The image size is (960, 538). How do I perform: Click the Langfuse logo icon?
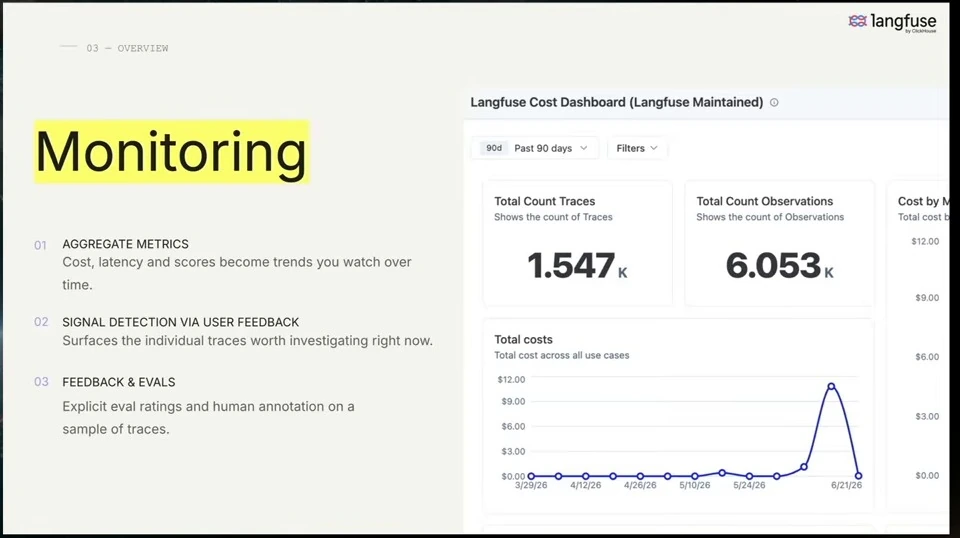pyautogui.click(x=857, y=21)
